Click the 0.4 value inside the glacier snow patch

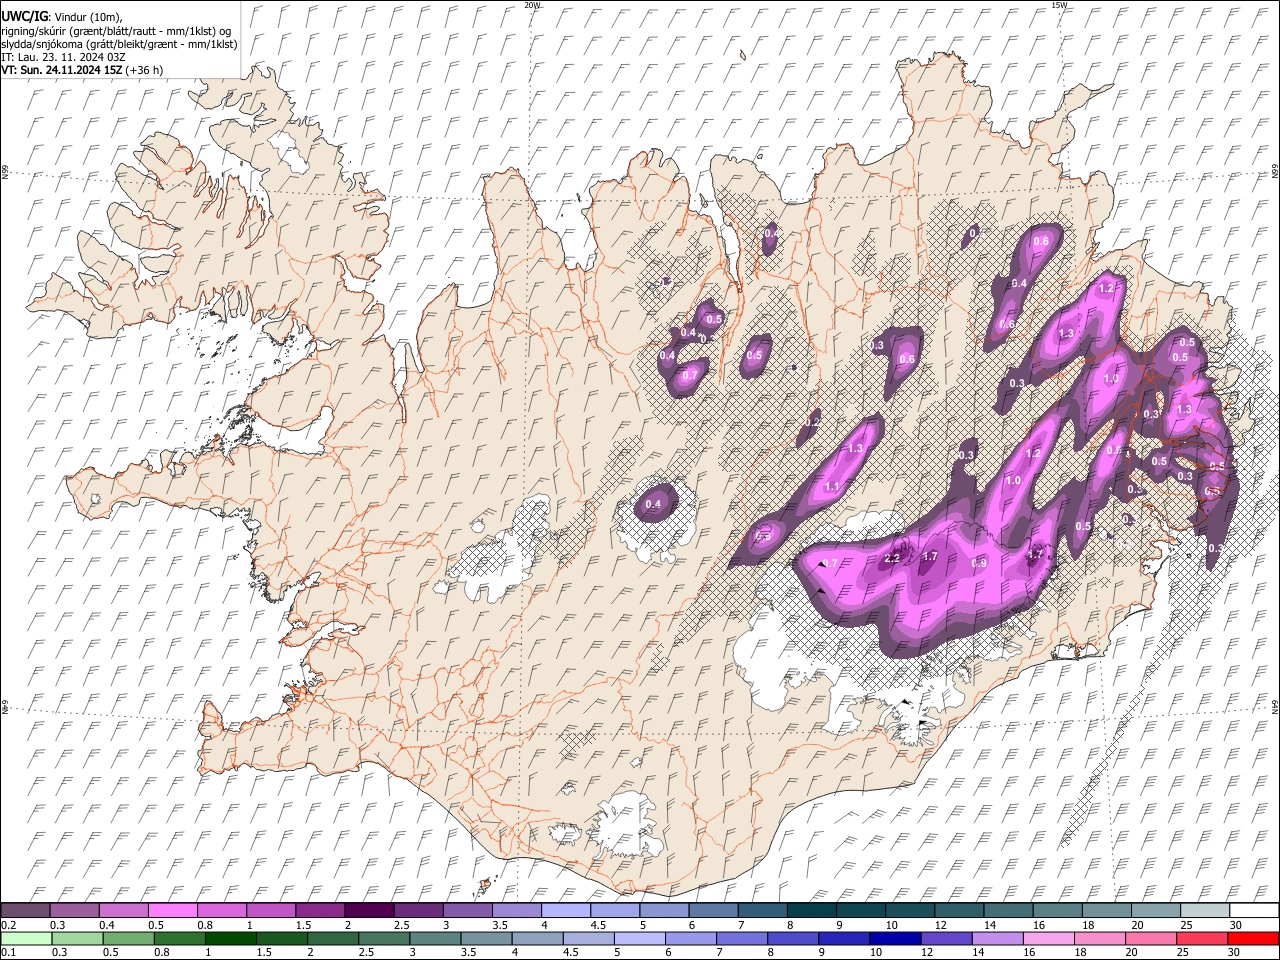tap(654, 504)
